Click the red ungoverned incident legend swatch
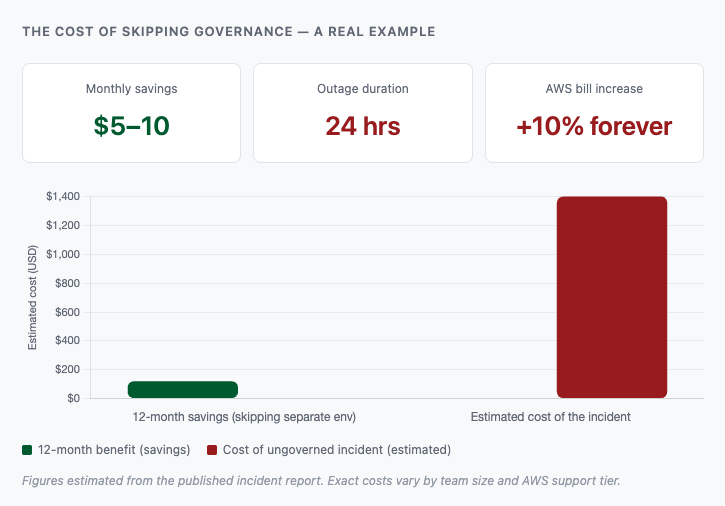 (x=212, y=450)
